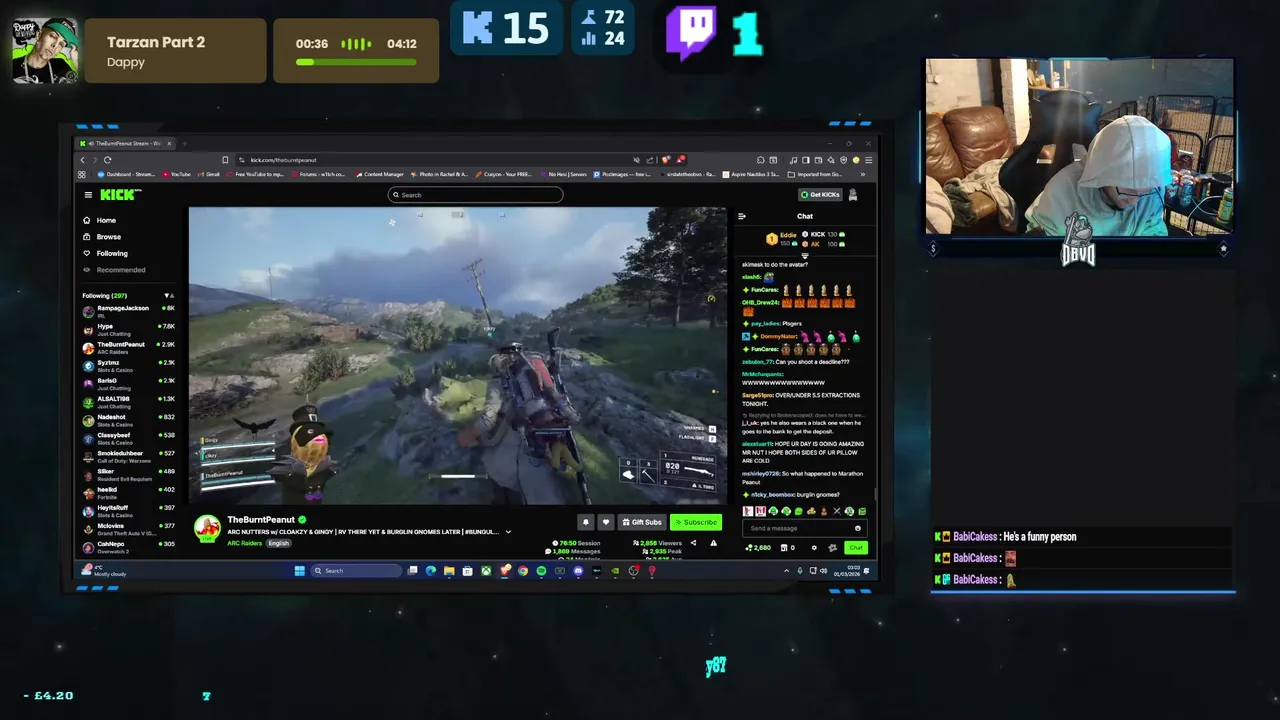The width and height of the screenshot is (1280, 720).
Task: Open RampageJackson channel in following list
Action: click(x=128, y=311)
